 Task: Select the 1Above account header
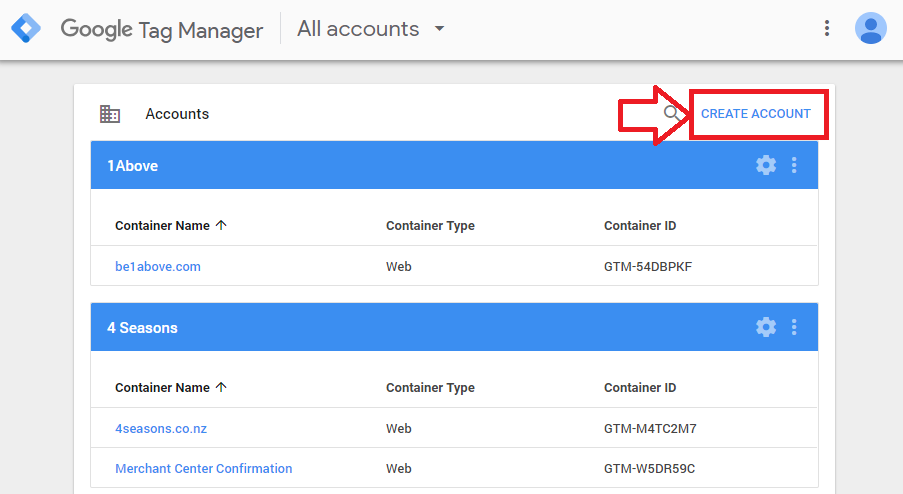click(x=454, y=165)
